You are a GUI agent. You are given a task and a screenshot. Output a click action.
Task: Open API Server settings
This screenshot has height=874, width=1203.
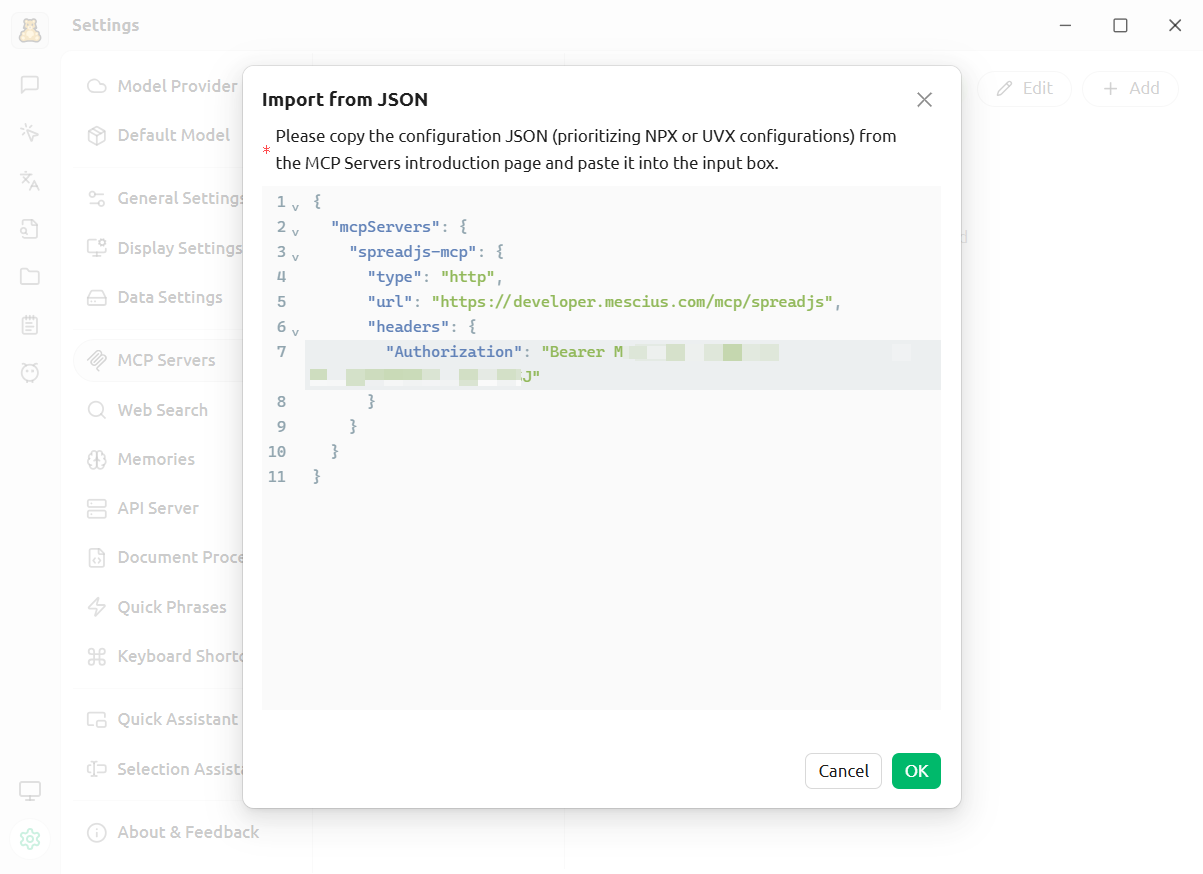pyautogui.click(x=160, y=508)
